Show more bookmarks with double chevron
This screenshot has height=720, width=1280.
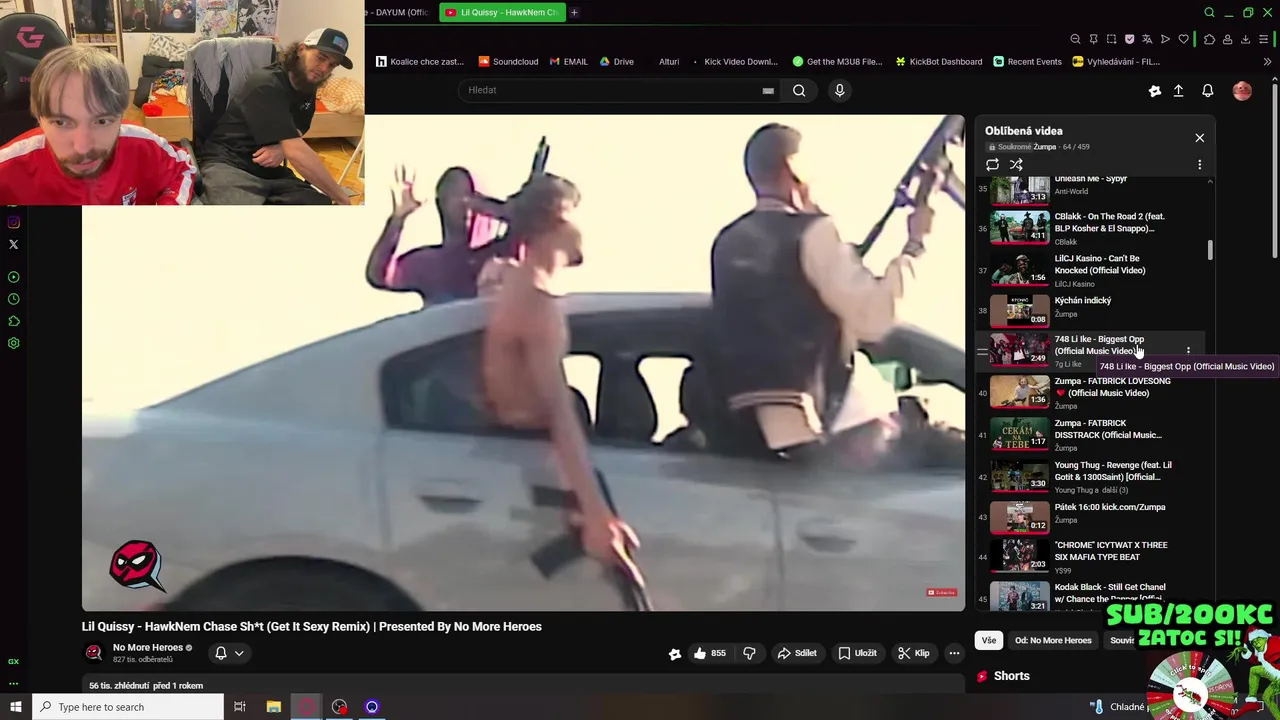[1267, 61]
